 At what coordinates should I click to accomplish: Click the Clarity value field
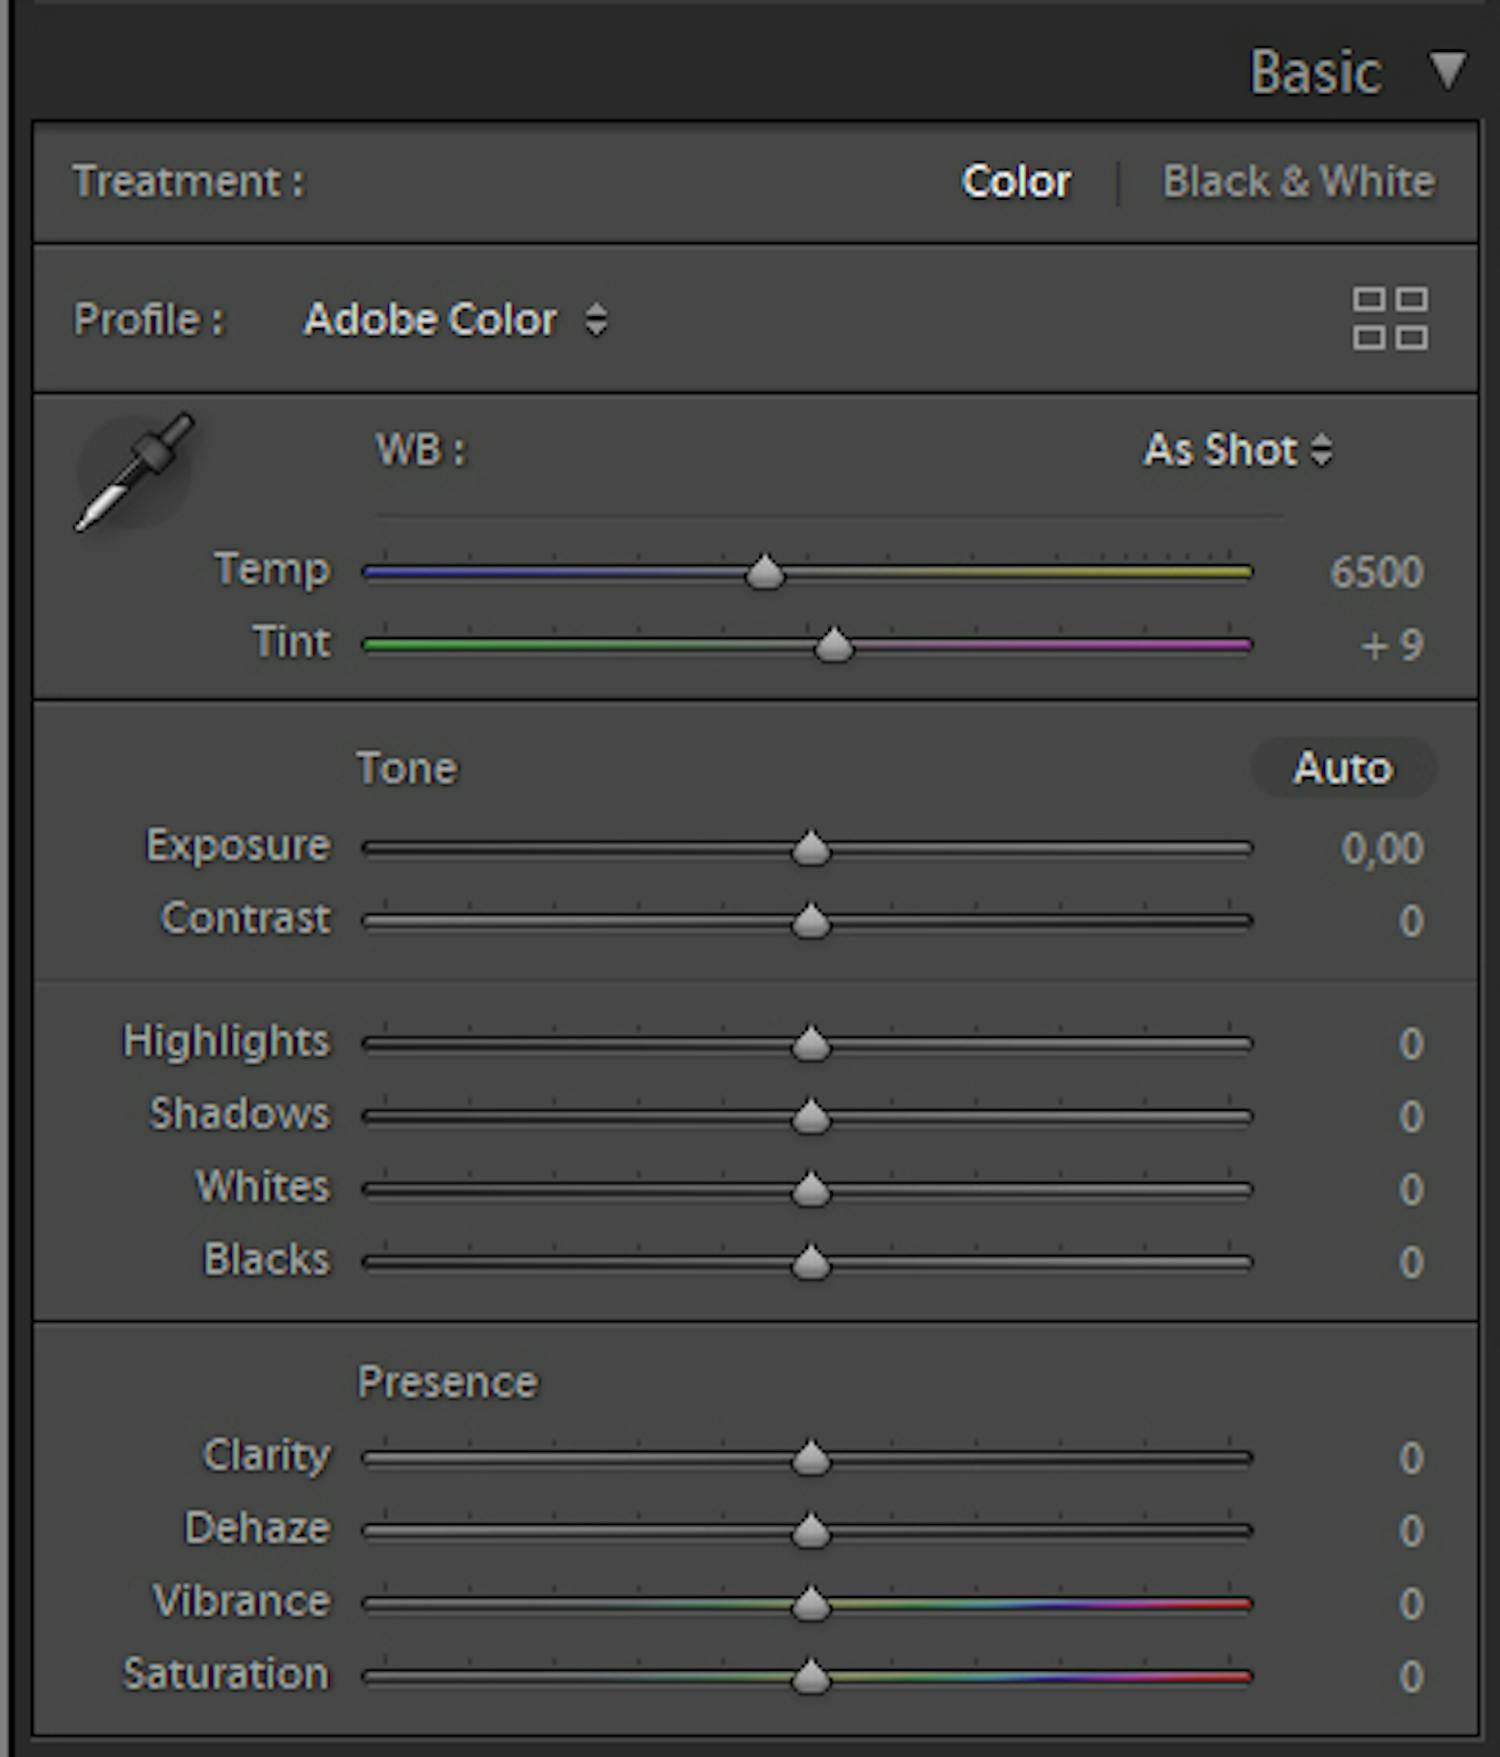pyautogui.click(x=1411, y=1458)
